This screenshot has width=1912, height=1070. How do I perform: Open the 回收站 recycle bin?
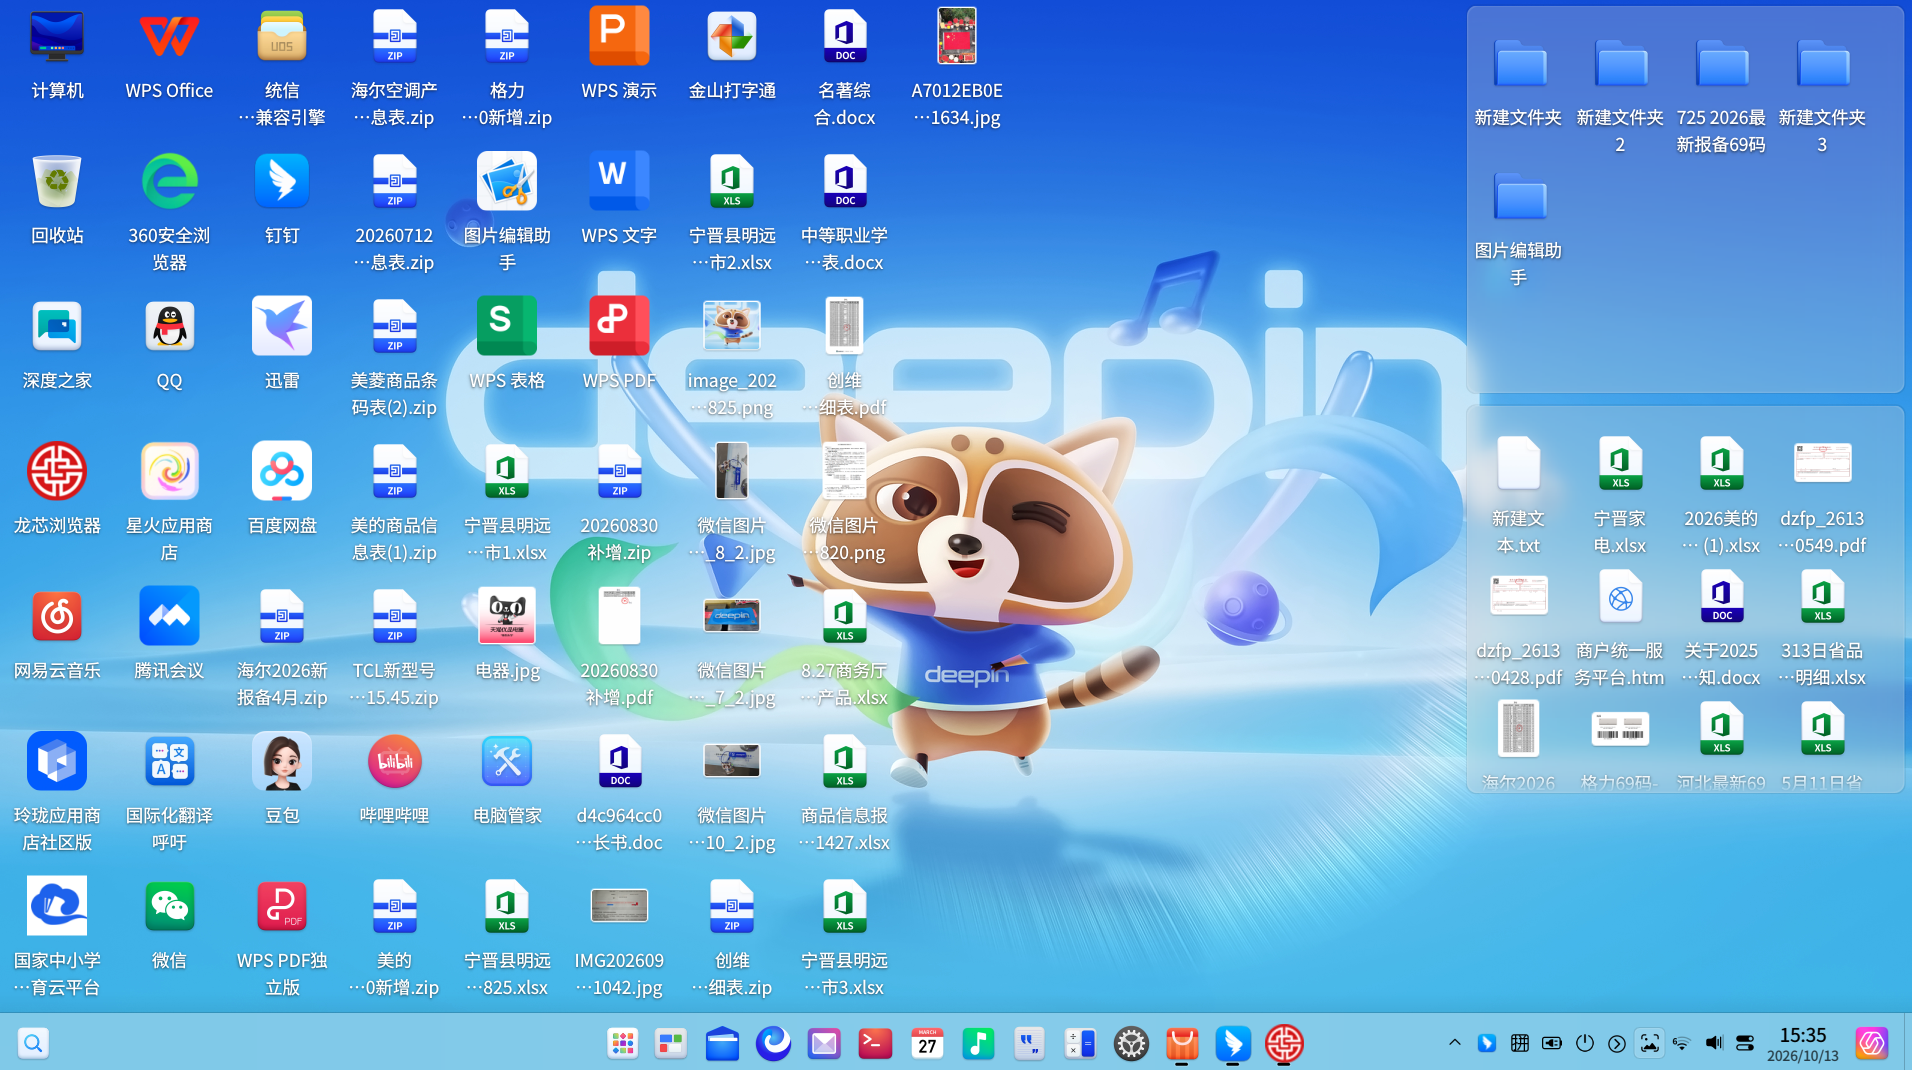pyautogui.click(x=57, y=182)
